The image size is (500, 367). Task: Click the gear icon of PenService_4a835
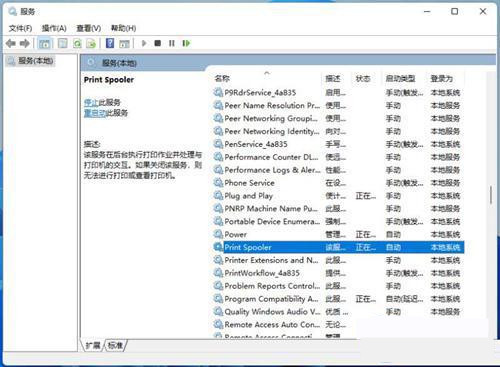click(218, 144)
